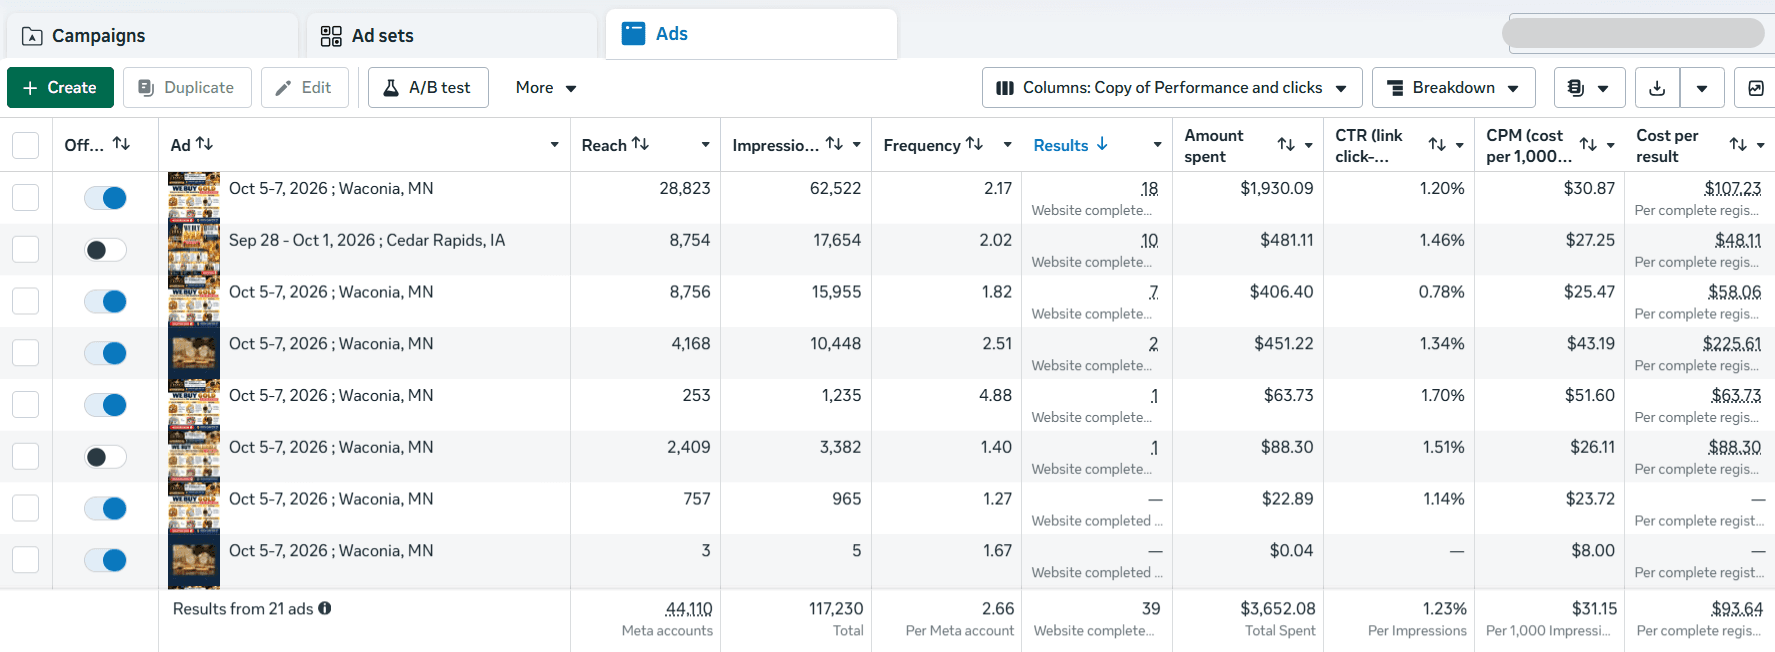Screen dimensions: 1775x652
Task: Open the Breakdown dropdown
Action: point(1453,88)
